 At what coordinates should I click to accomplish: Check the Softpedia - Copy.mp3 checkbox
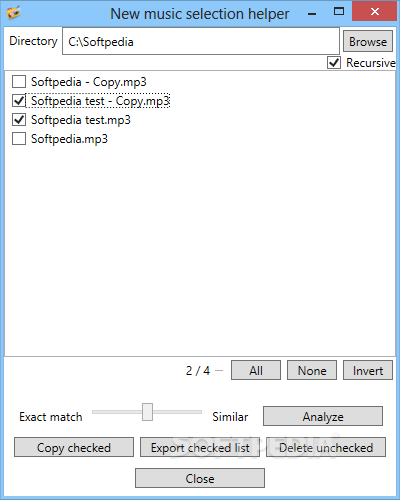click(x=19, y=81)
